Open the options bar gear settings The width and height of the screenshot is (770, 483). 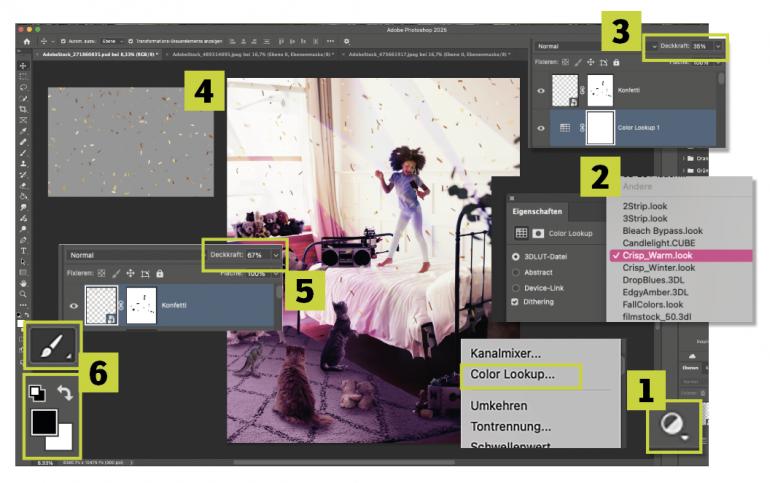click(x=346, y=42)
